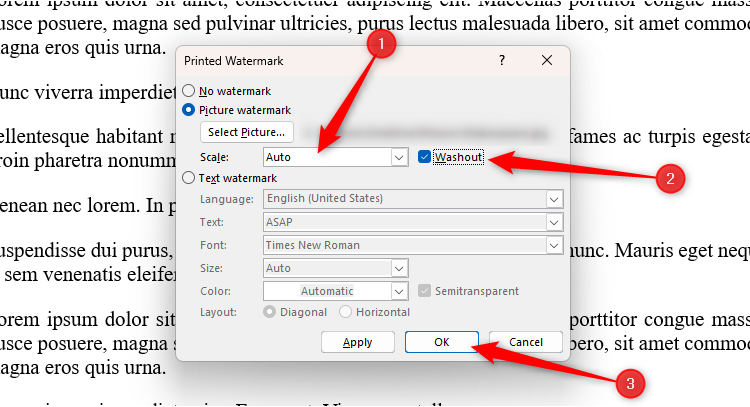Select the Diagonal layout option
Viewport: 750px width, 407px height.
[x=269, y=312]
